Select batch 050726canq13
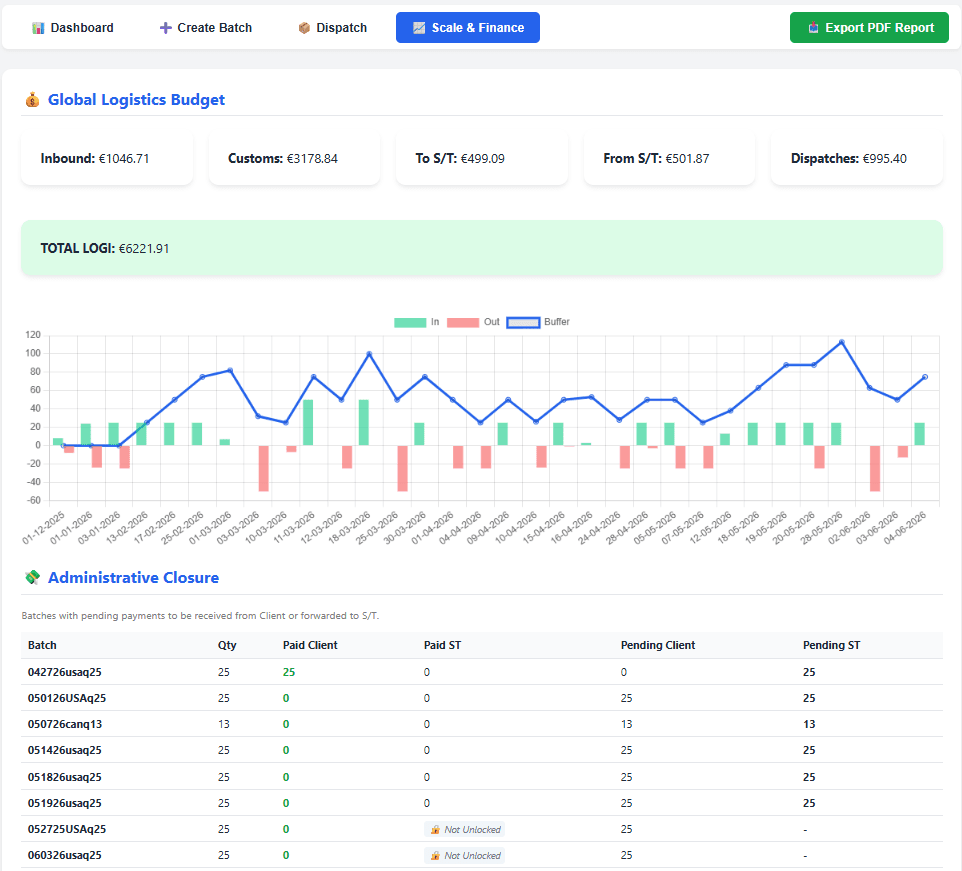 click(65, 724)
